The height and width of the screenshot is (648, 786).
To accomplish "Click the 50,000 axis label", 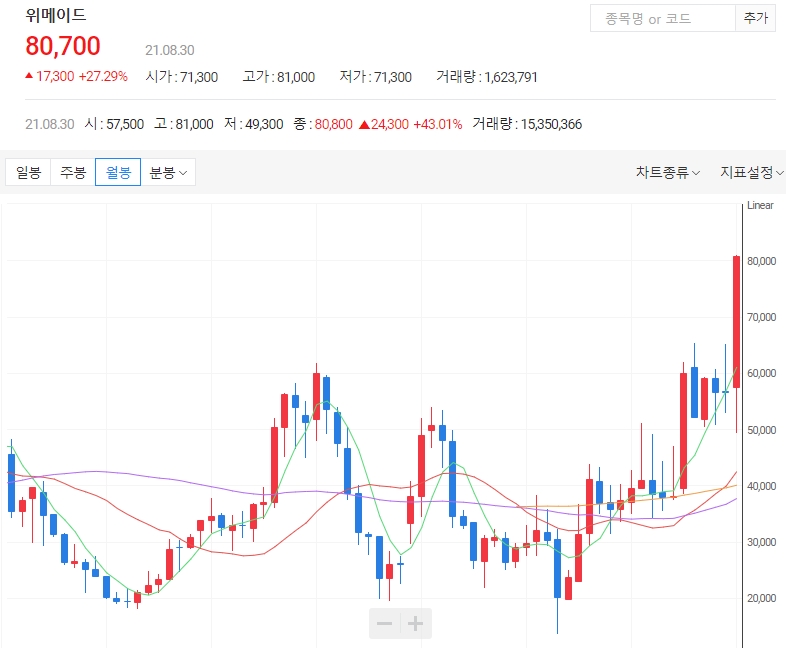I will pyautogui.click(x=761, y=430).
